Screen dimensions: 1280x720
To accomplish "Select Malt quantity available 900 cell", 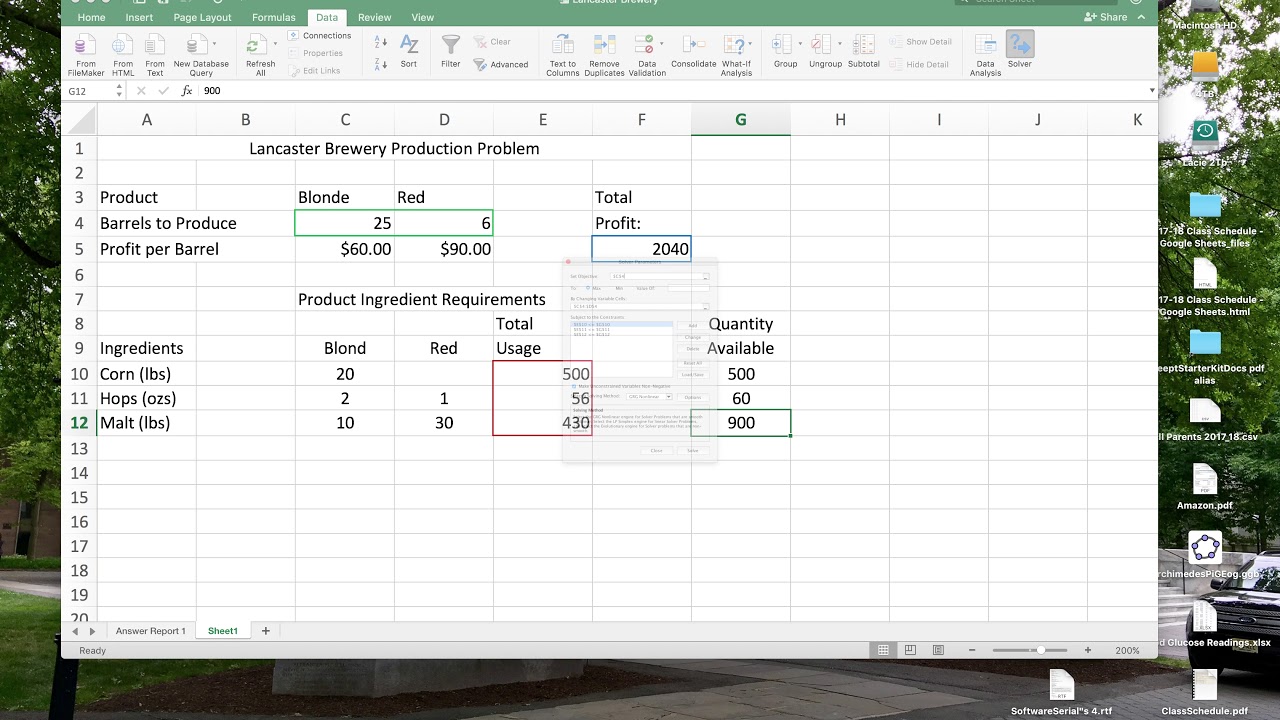I will pos(741,423).
